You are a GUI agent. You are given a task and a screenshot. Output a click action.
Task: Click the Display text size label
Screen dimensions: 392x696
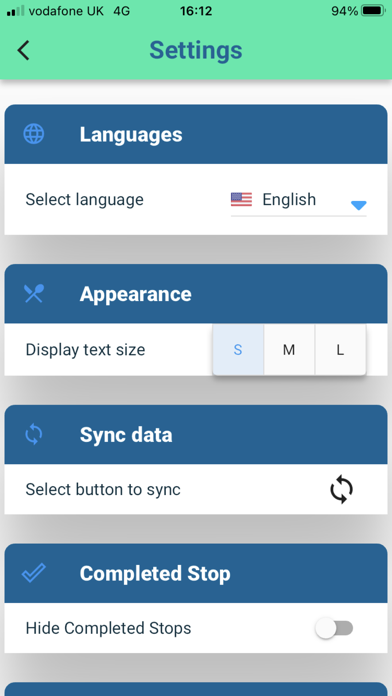tap(85, 350)
